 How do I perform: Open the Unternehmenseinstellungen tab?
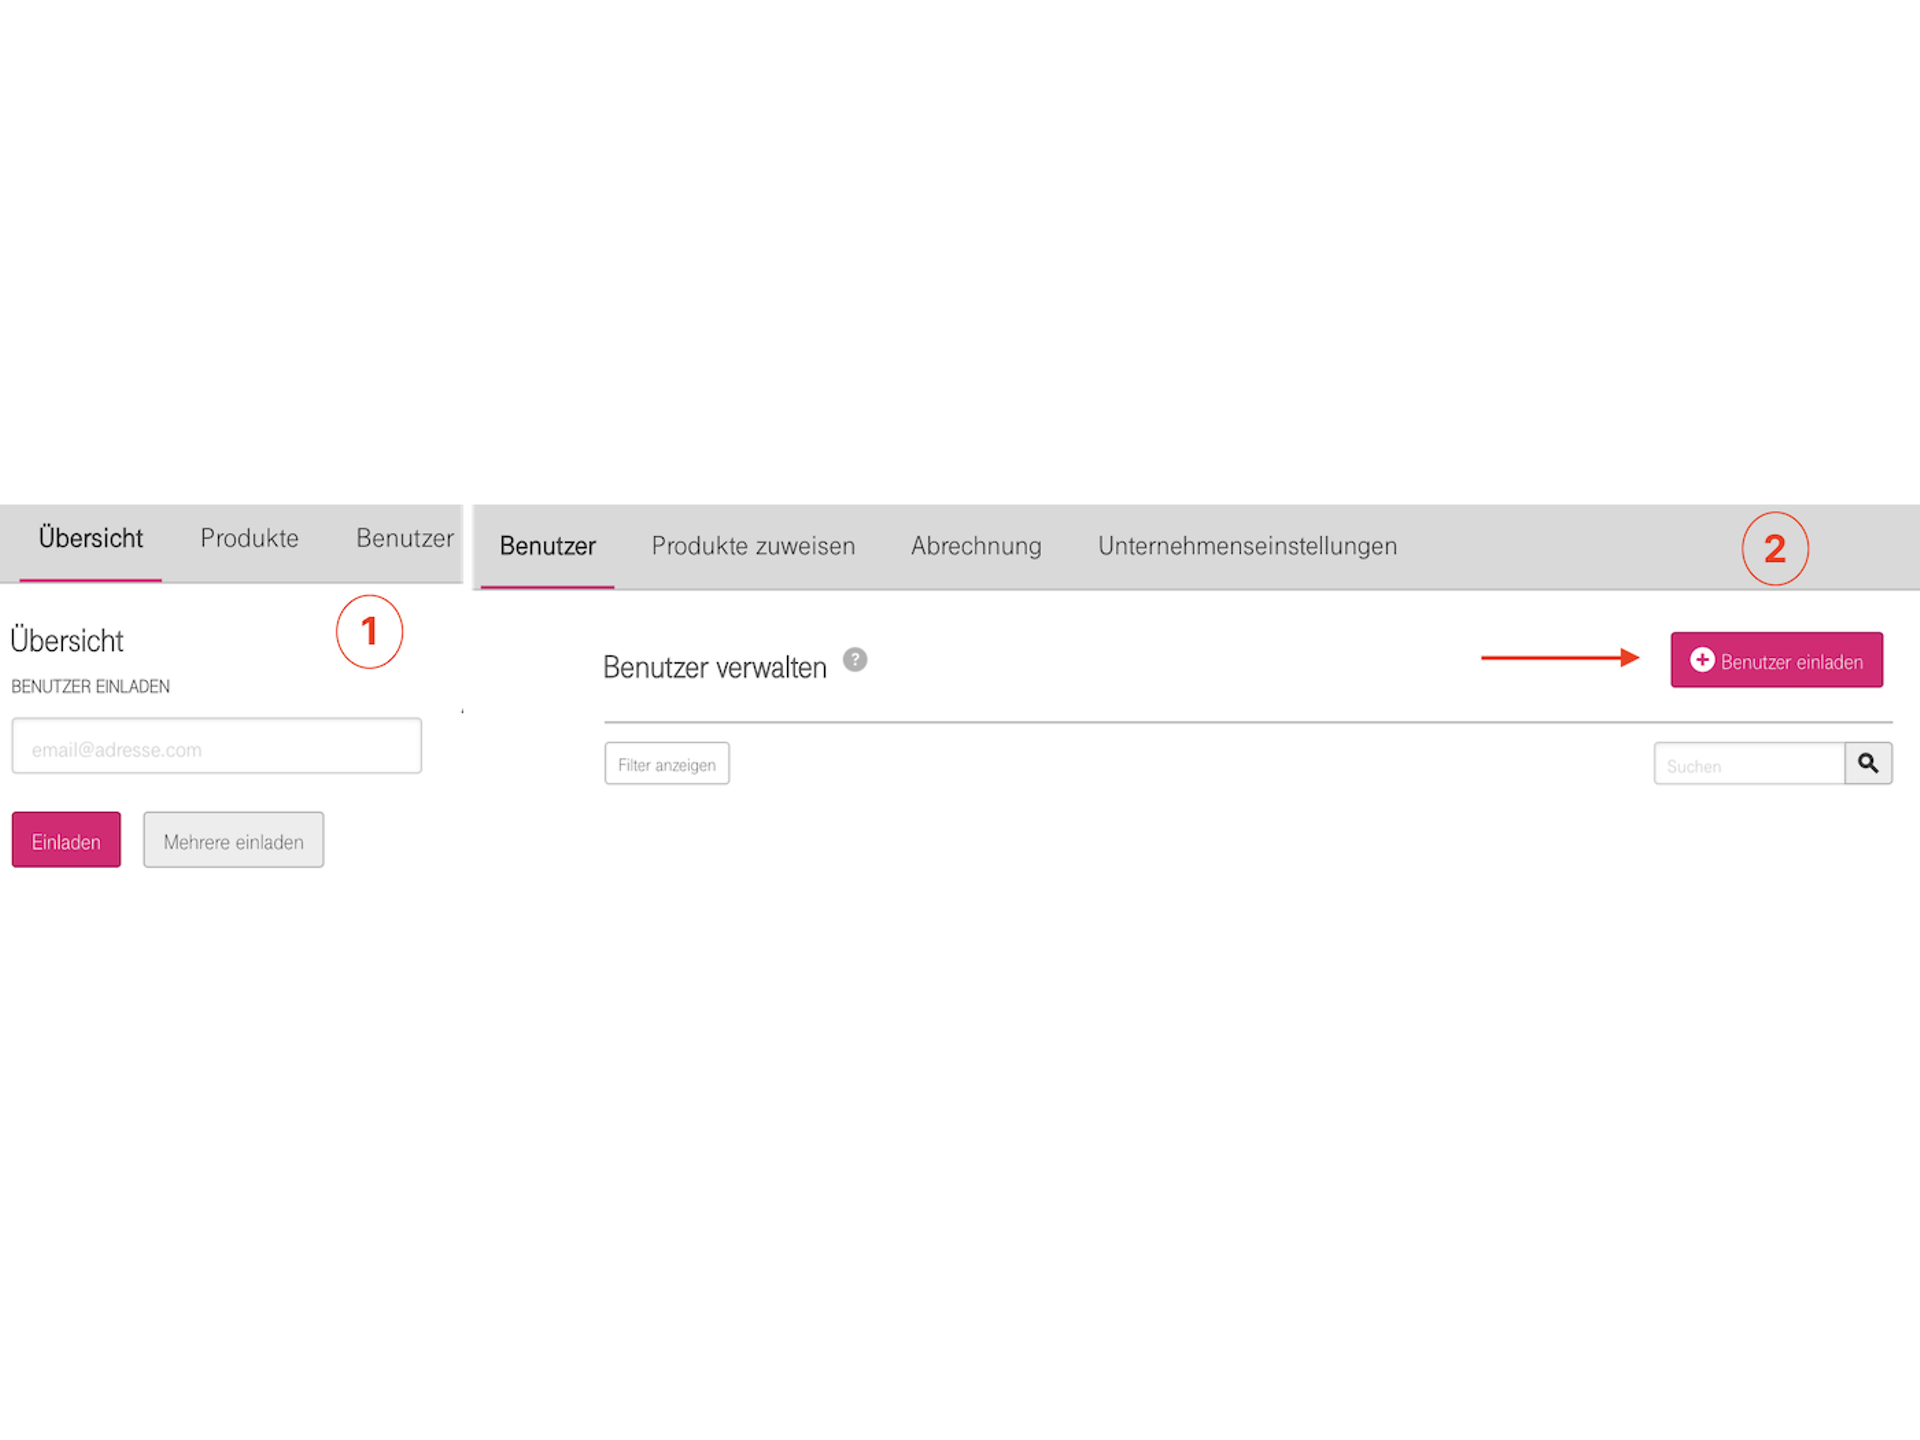[x=1247, y=546]
